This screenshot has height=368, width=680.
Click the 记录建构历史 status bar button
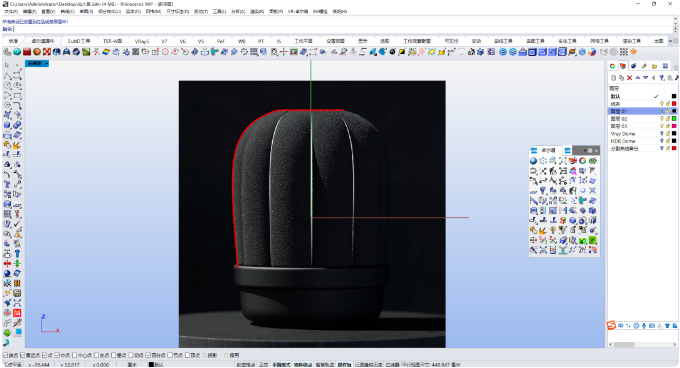[369, 365]
